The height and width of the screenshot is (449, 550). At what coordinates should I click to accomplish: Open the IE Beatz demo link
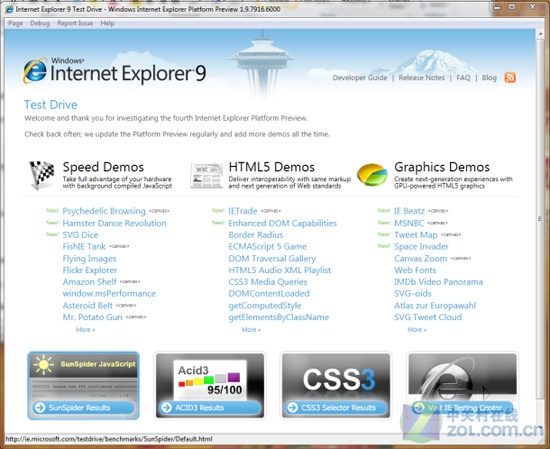[409, 211]
